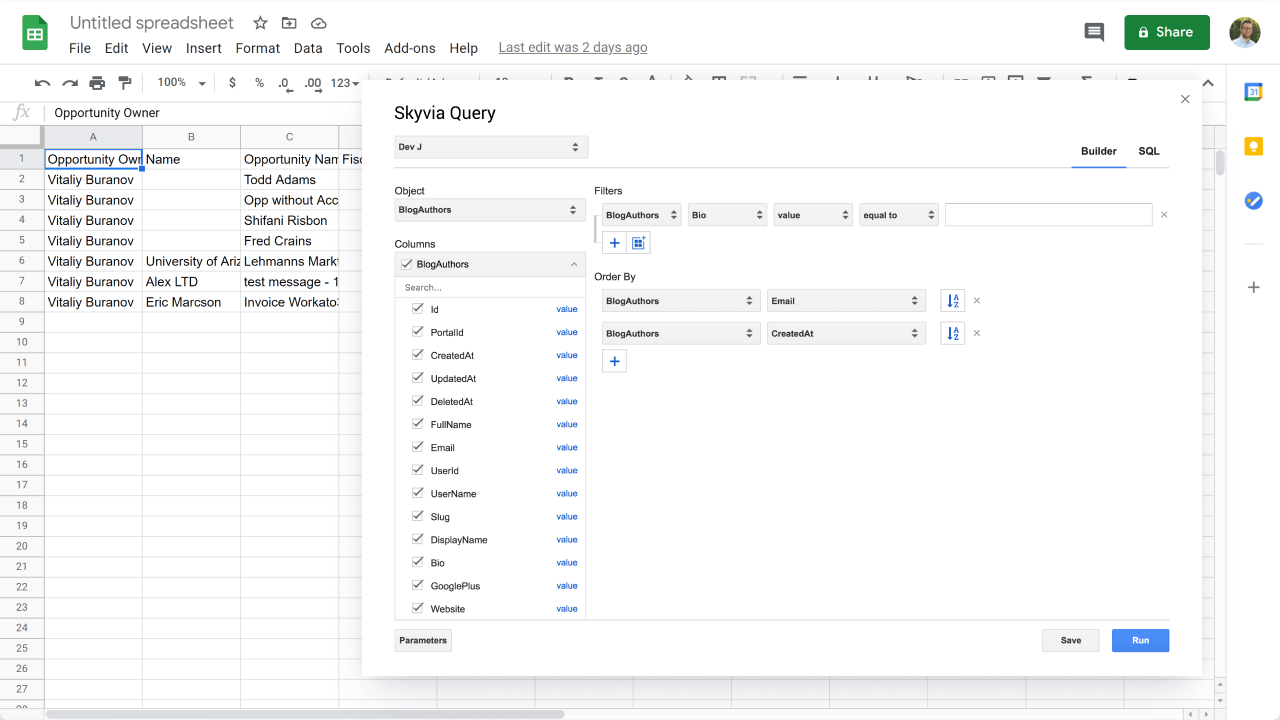The height and width of the screenshot is (720, 1280).
Task: Click the print icon in toolbar
Action: (97, 83)
